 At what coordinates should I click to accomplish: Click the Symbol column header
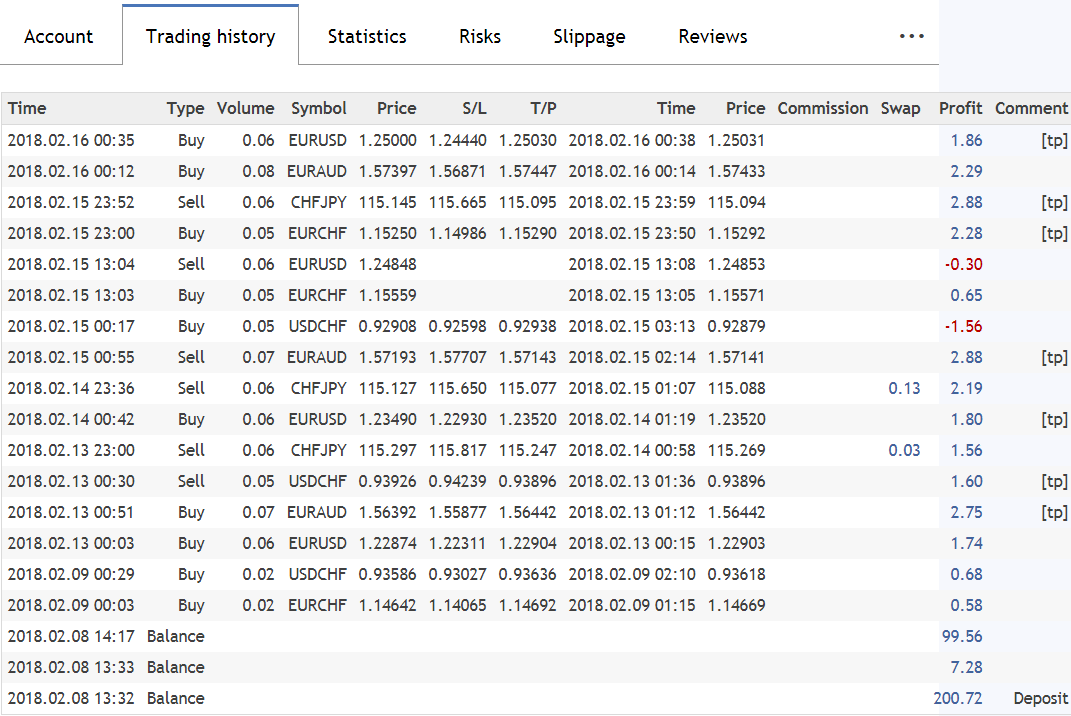319,109
